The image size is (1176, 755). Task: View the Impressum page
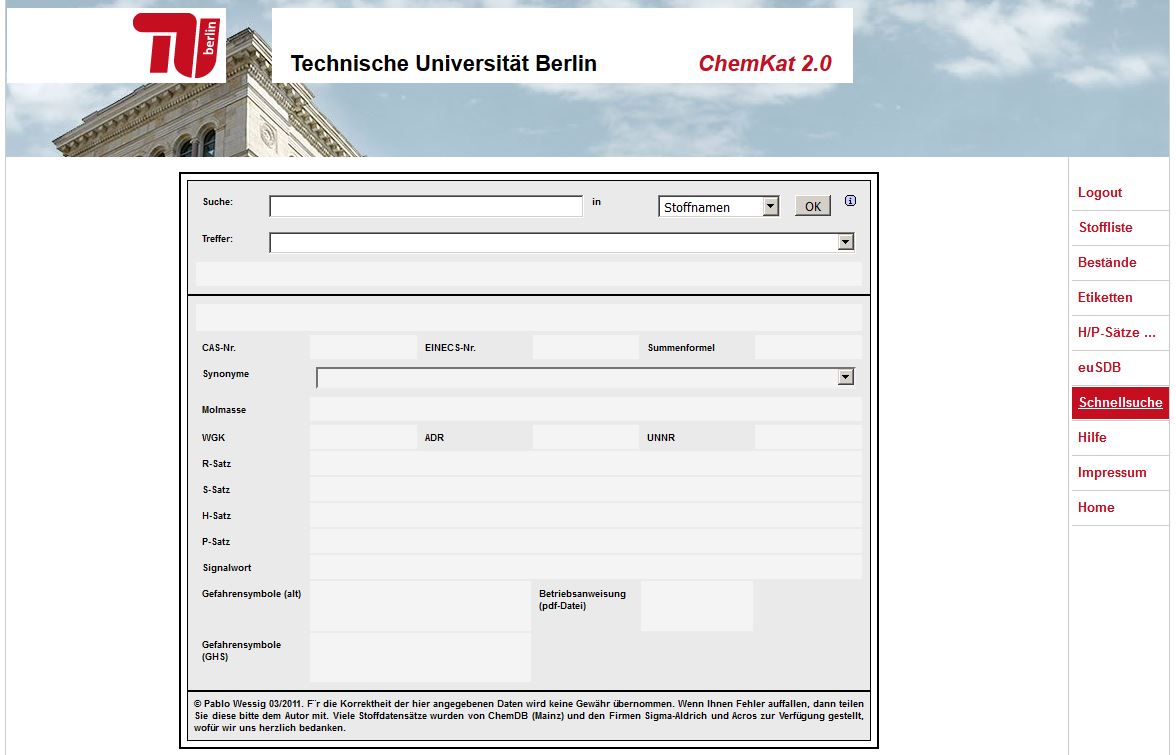pos(1112,472)
